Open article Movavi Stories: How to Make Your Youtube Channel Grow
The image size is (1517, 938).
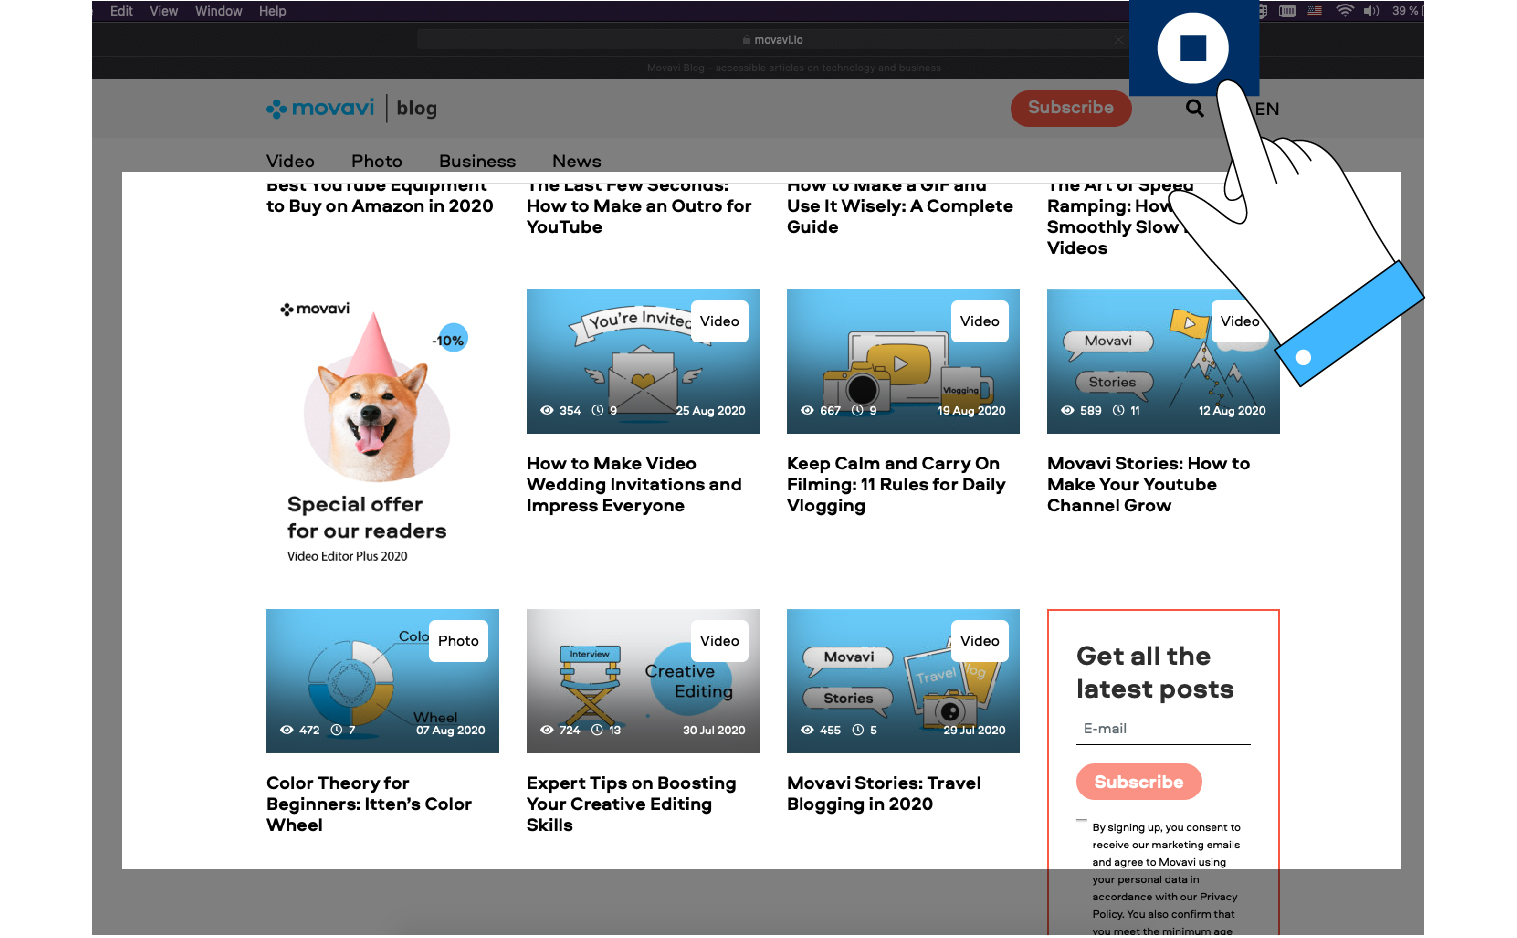pos(1148,485)
